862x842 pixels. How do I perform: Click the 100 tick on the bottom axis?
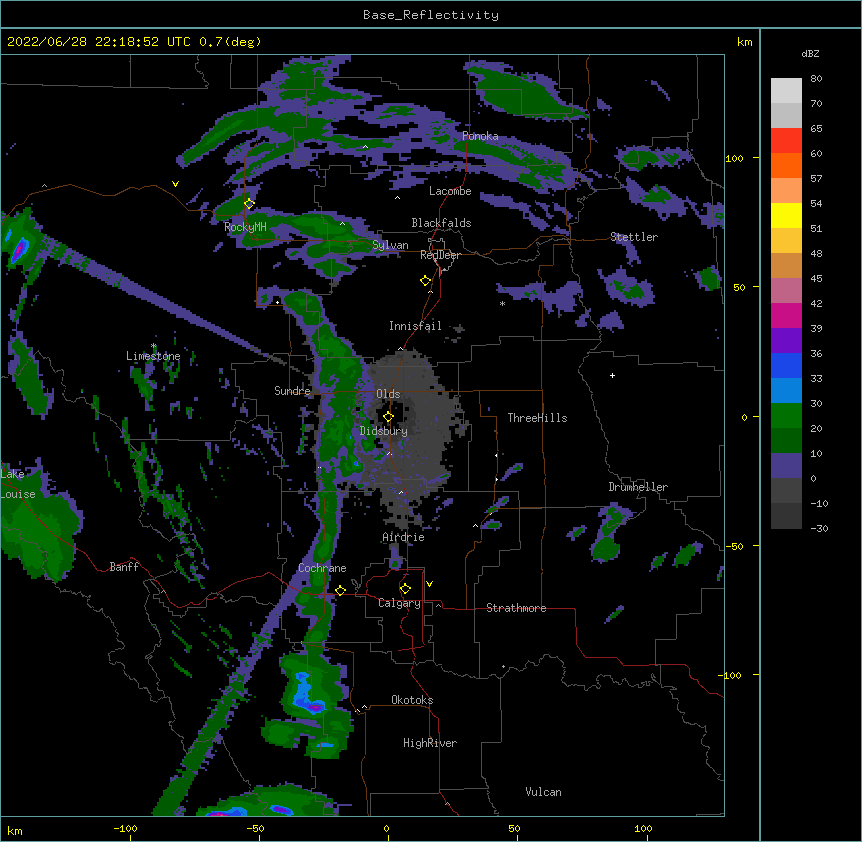[643, 828]
